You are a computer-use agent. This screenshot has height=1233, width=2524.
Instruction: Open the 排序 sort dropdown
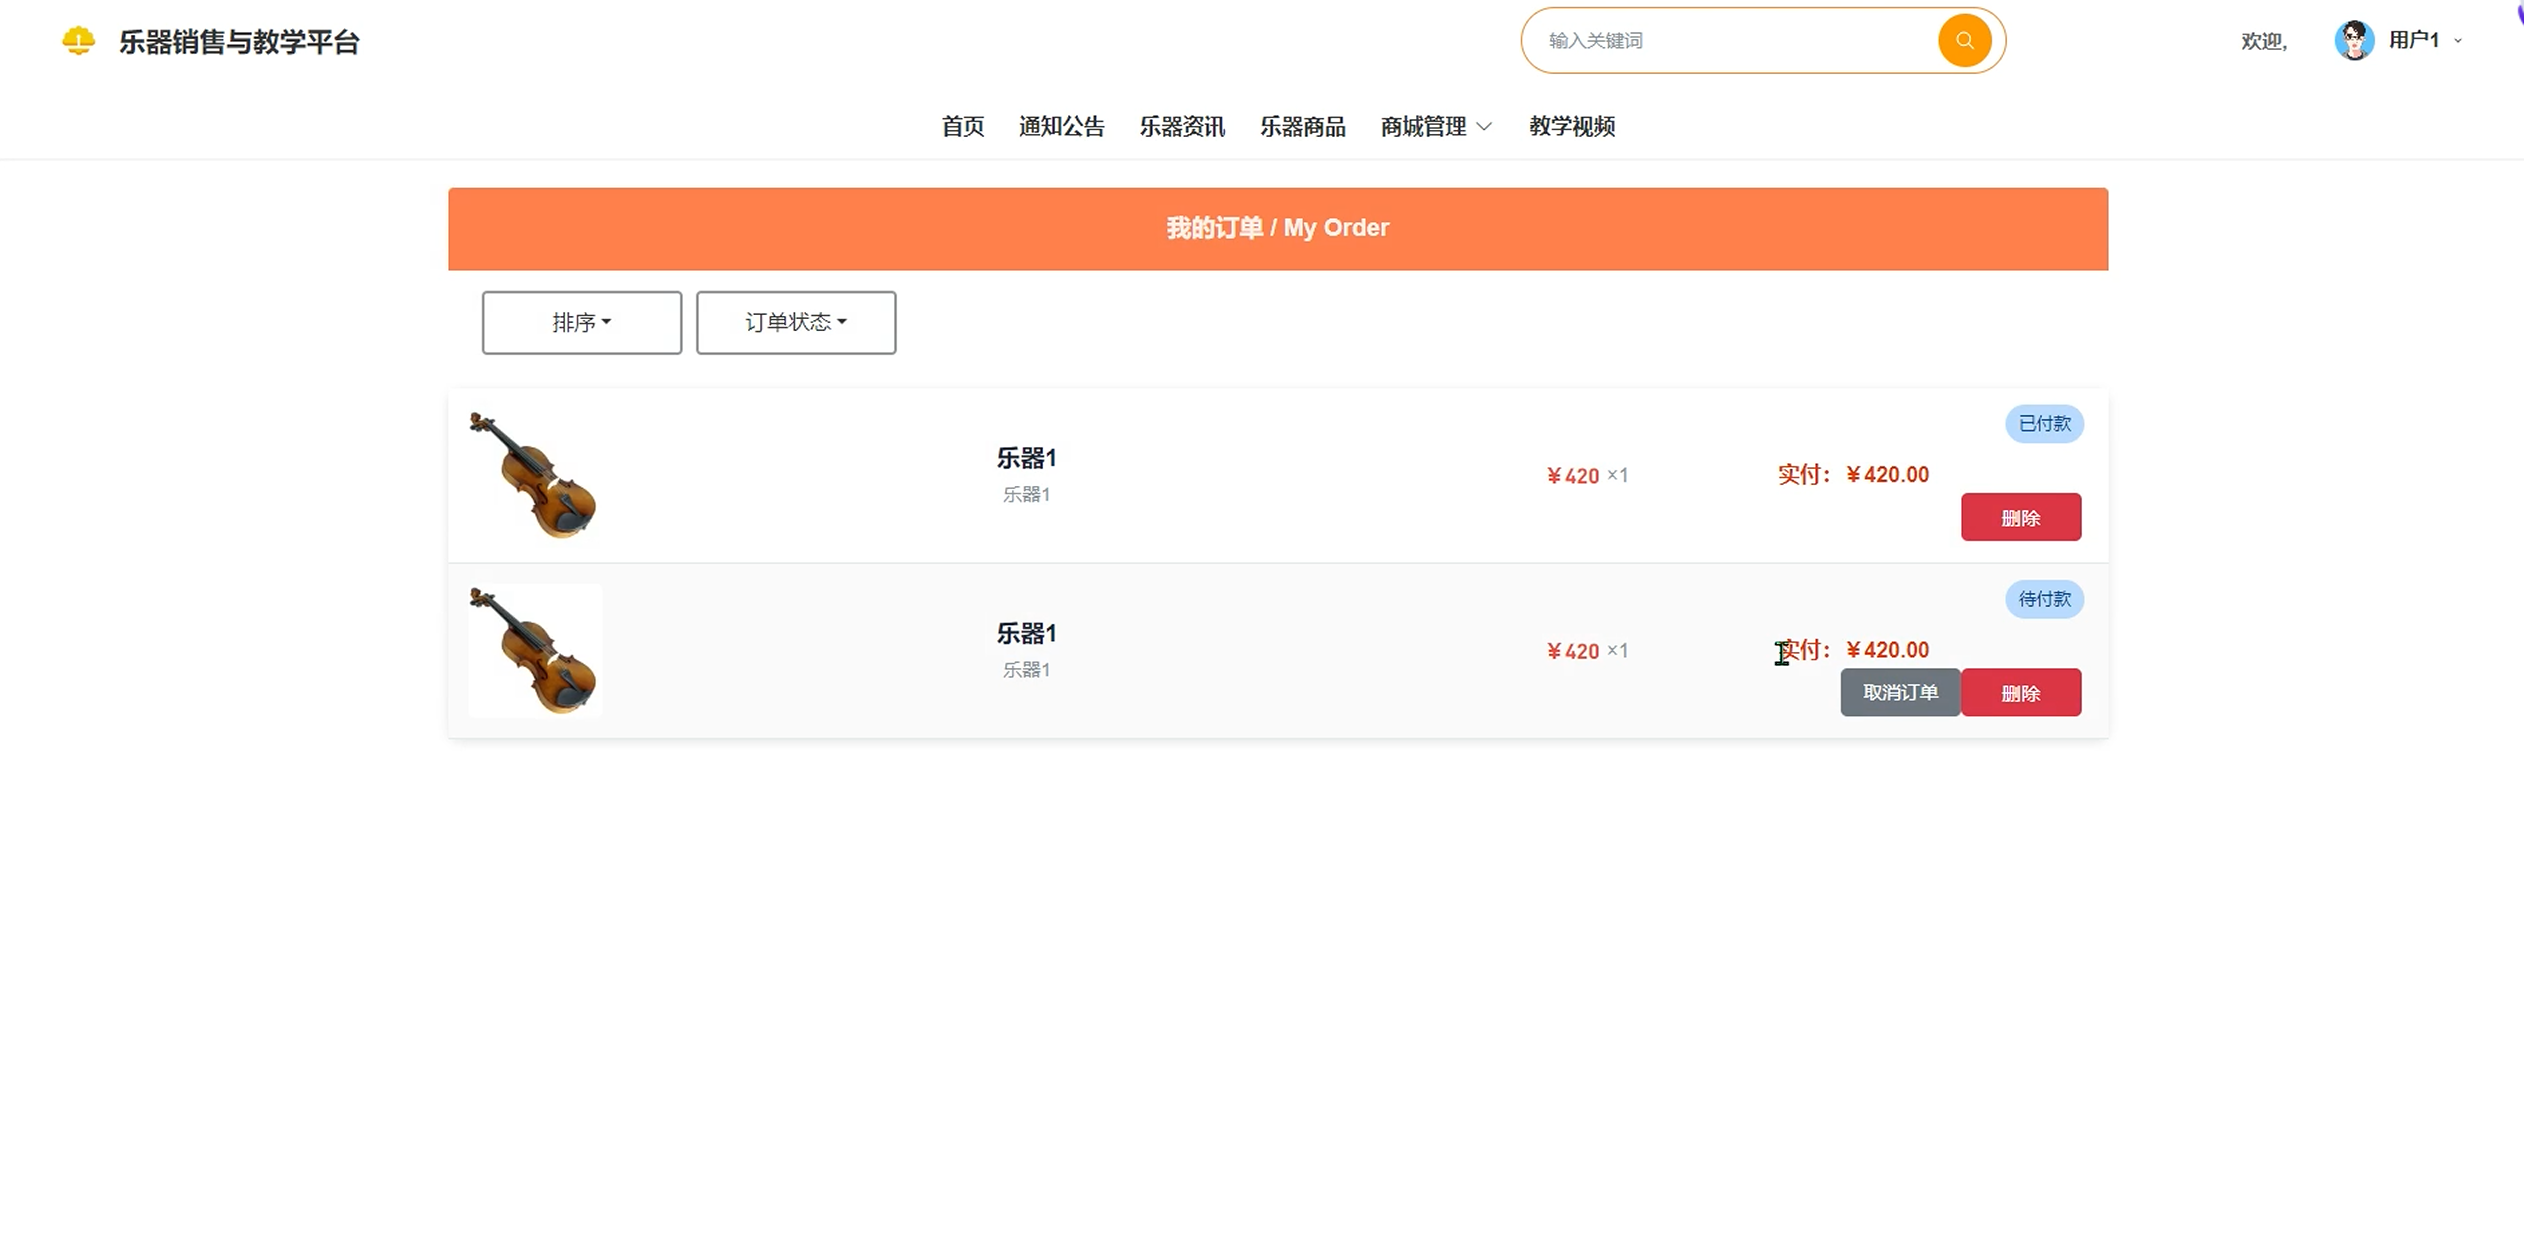pyautogui.click(x=581, y=322)
